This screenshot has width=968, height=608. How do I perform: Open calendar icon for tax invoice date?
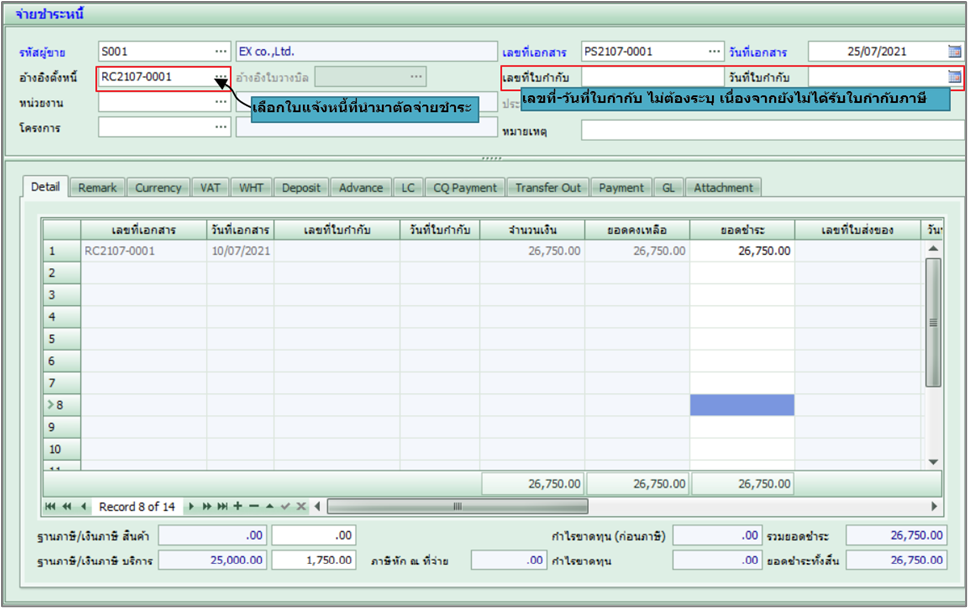[953, 77]
